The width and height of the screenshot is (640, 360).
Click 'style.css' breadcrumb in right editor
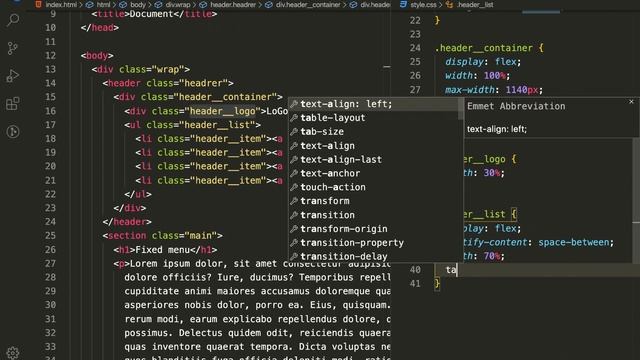coord(423,4)
